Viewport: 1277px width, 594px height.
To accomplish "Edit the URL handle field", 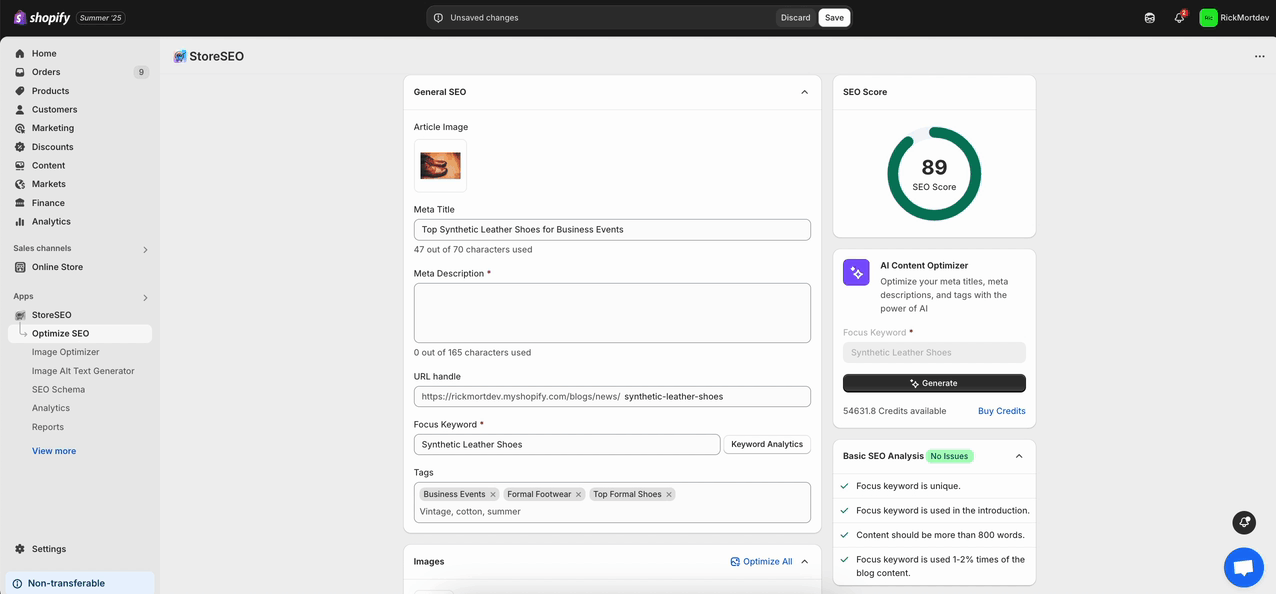I will [x=612, y=397].
